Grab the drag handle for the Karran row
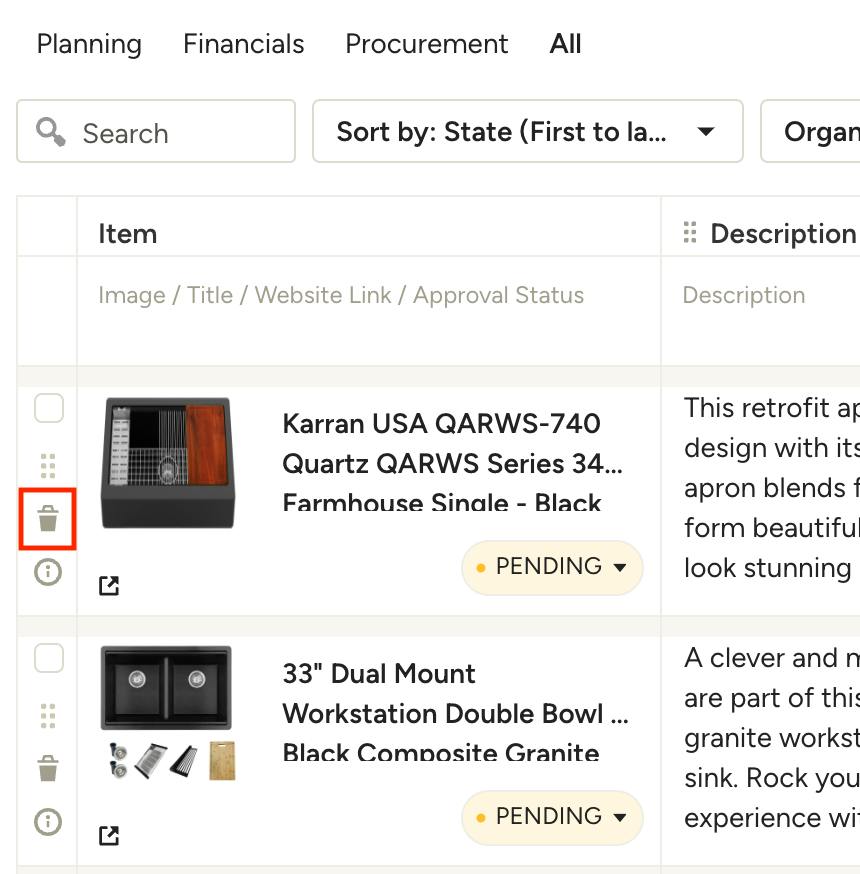 click(x=48, y=466)
